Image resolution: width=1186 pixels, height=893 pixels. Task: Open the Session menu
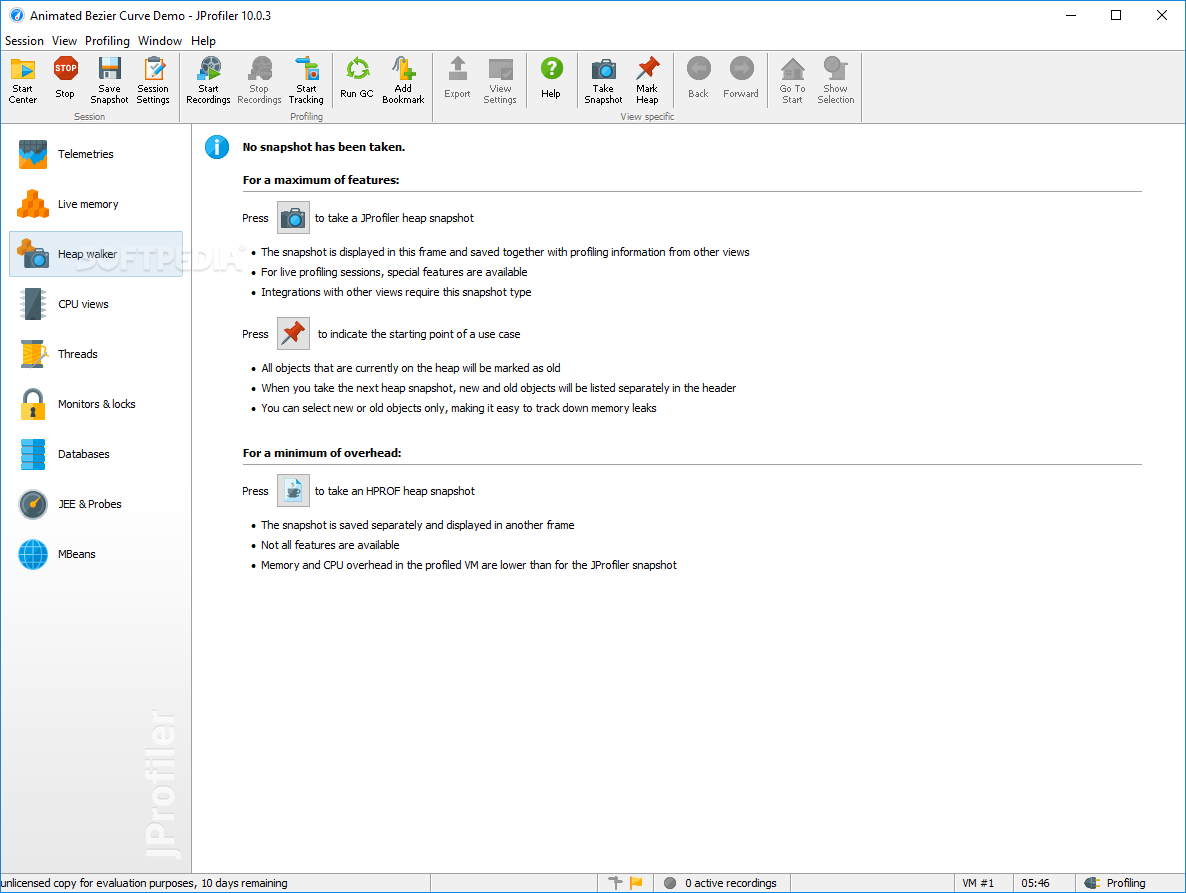[x=24, y=41]
